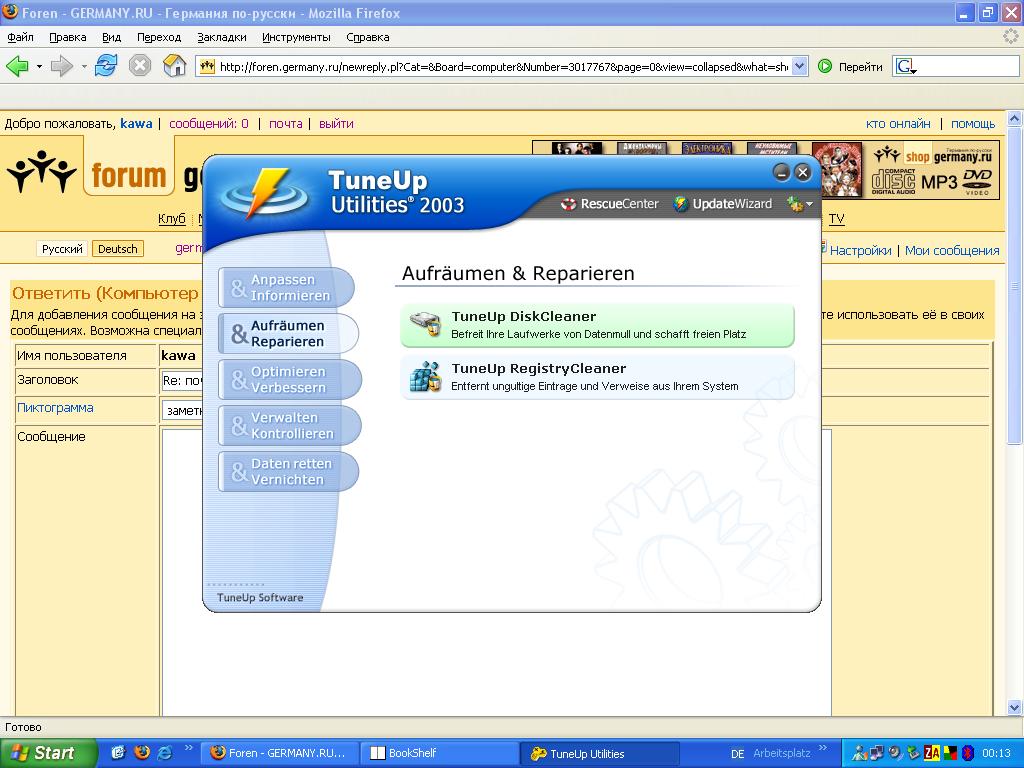This screenshot has height=768, width=1024.
Task: Click the DE language bar indicator
Action: [x=737, y=754]
